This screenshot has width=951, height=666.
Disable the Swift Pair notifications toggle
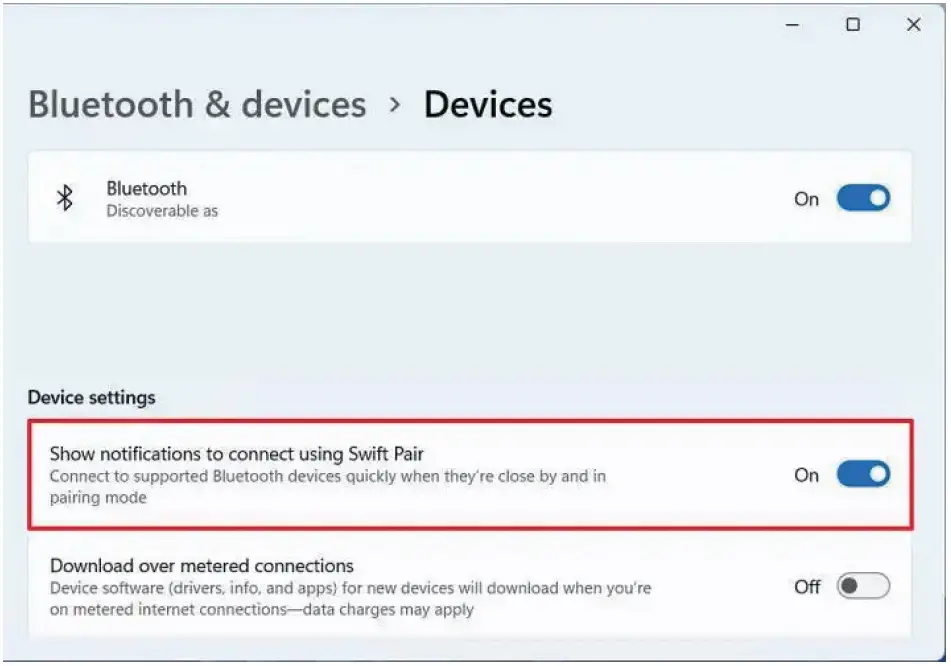862,475
